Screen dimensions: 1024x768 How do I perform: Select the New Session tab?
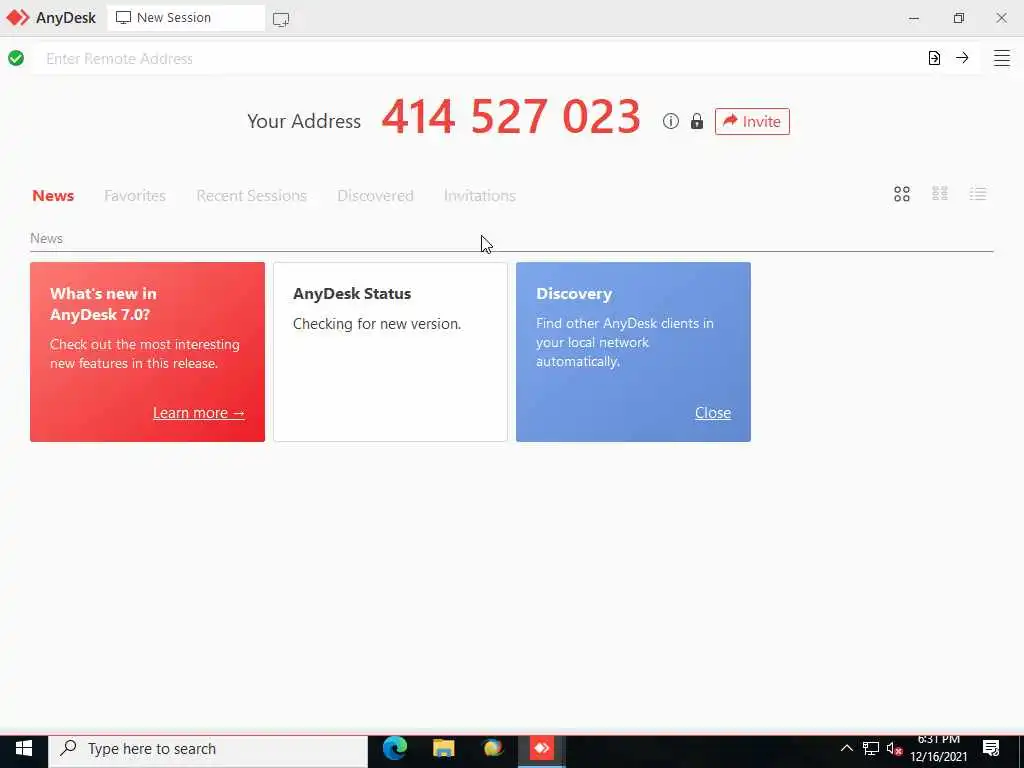tap(186, 18)
